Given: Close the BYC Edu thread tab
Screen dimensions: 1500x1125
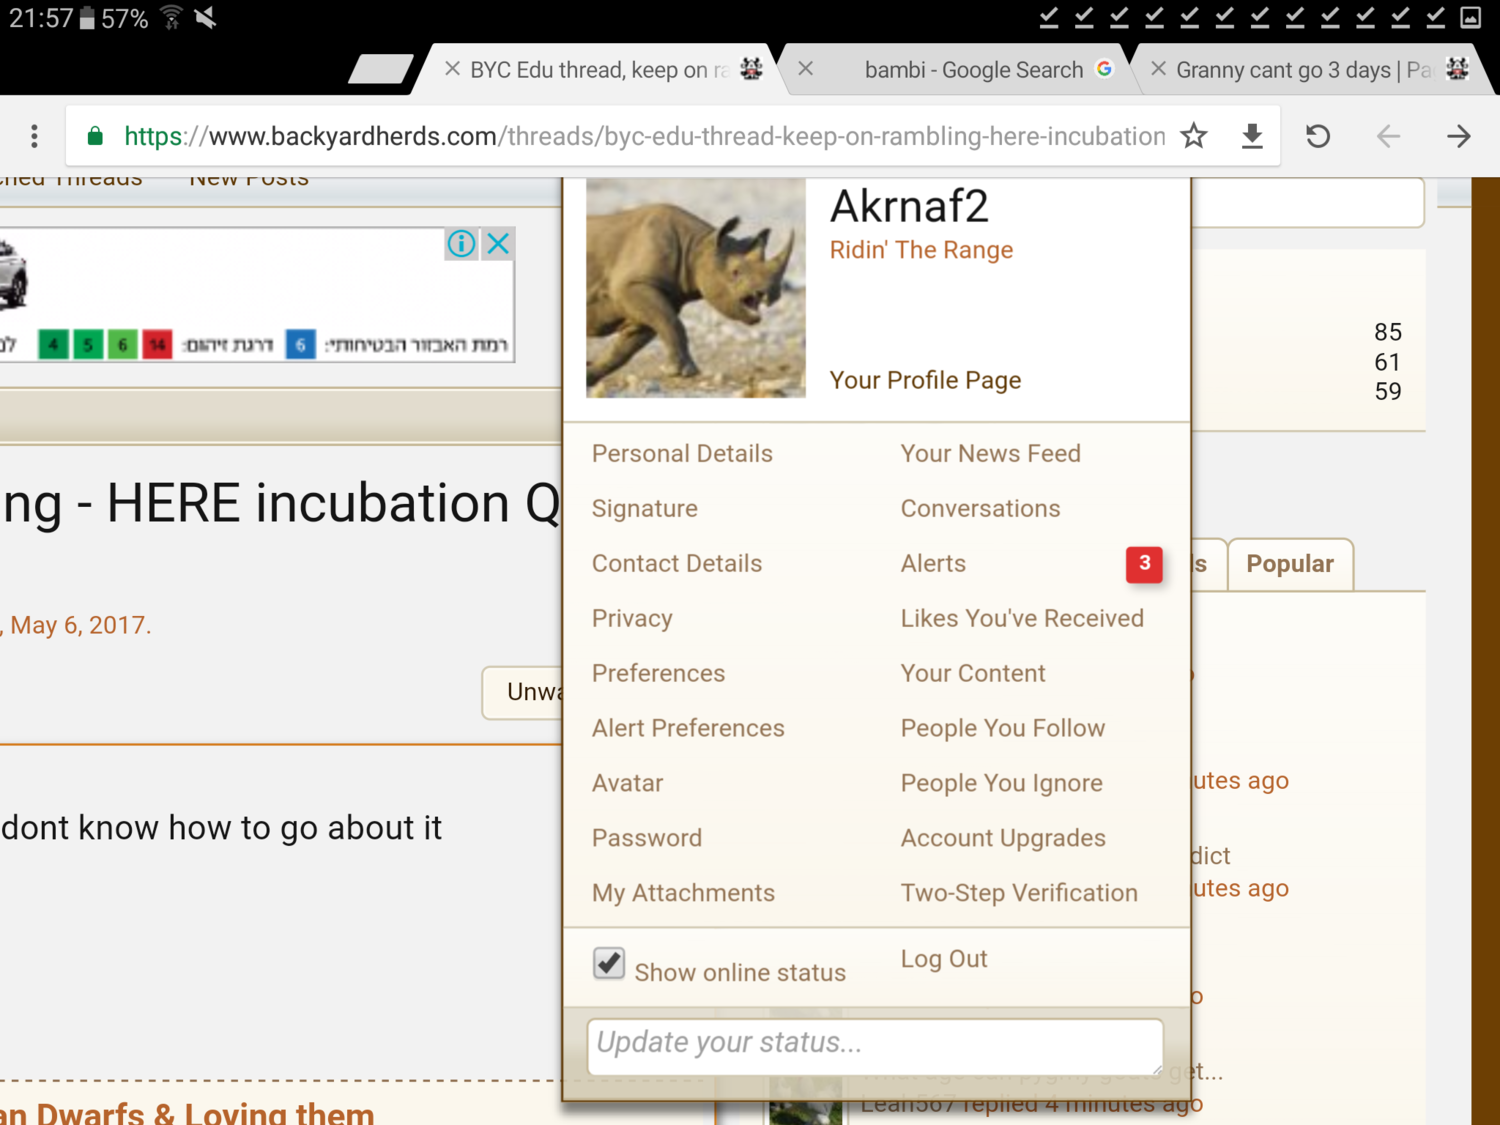Looking at the screenshot, I should (x=452, y=69).
